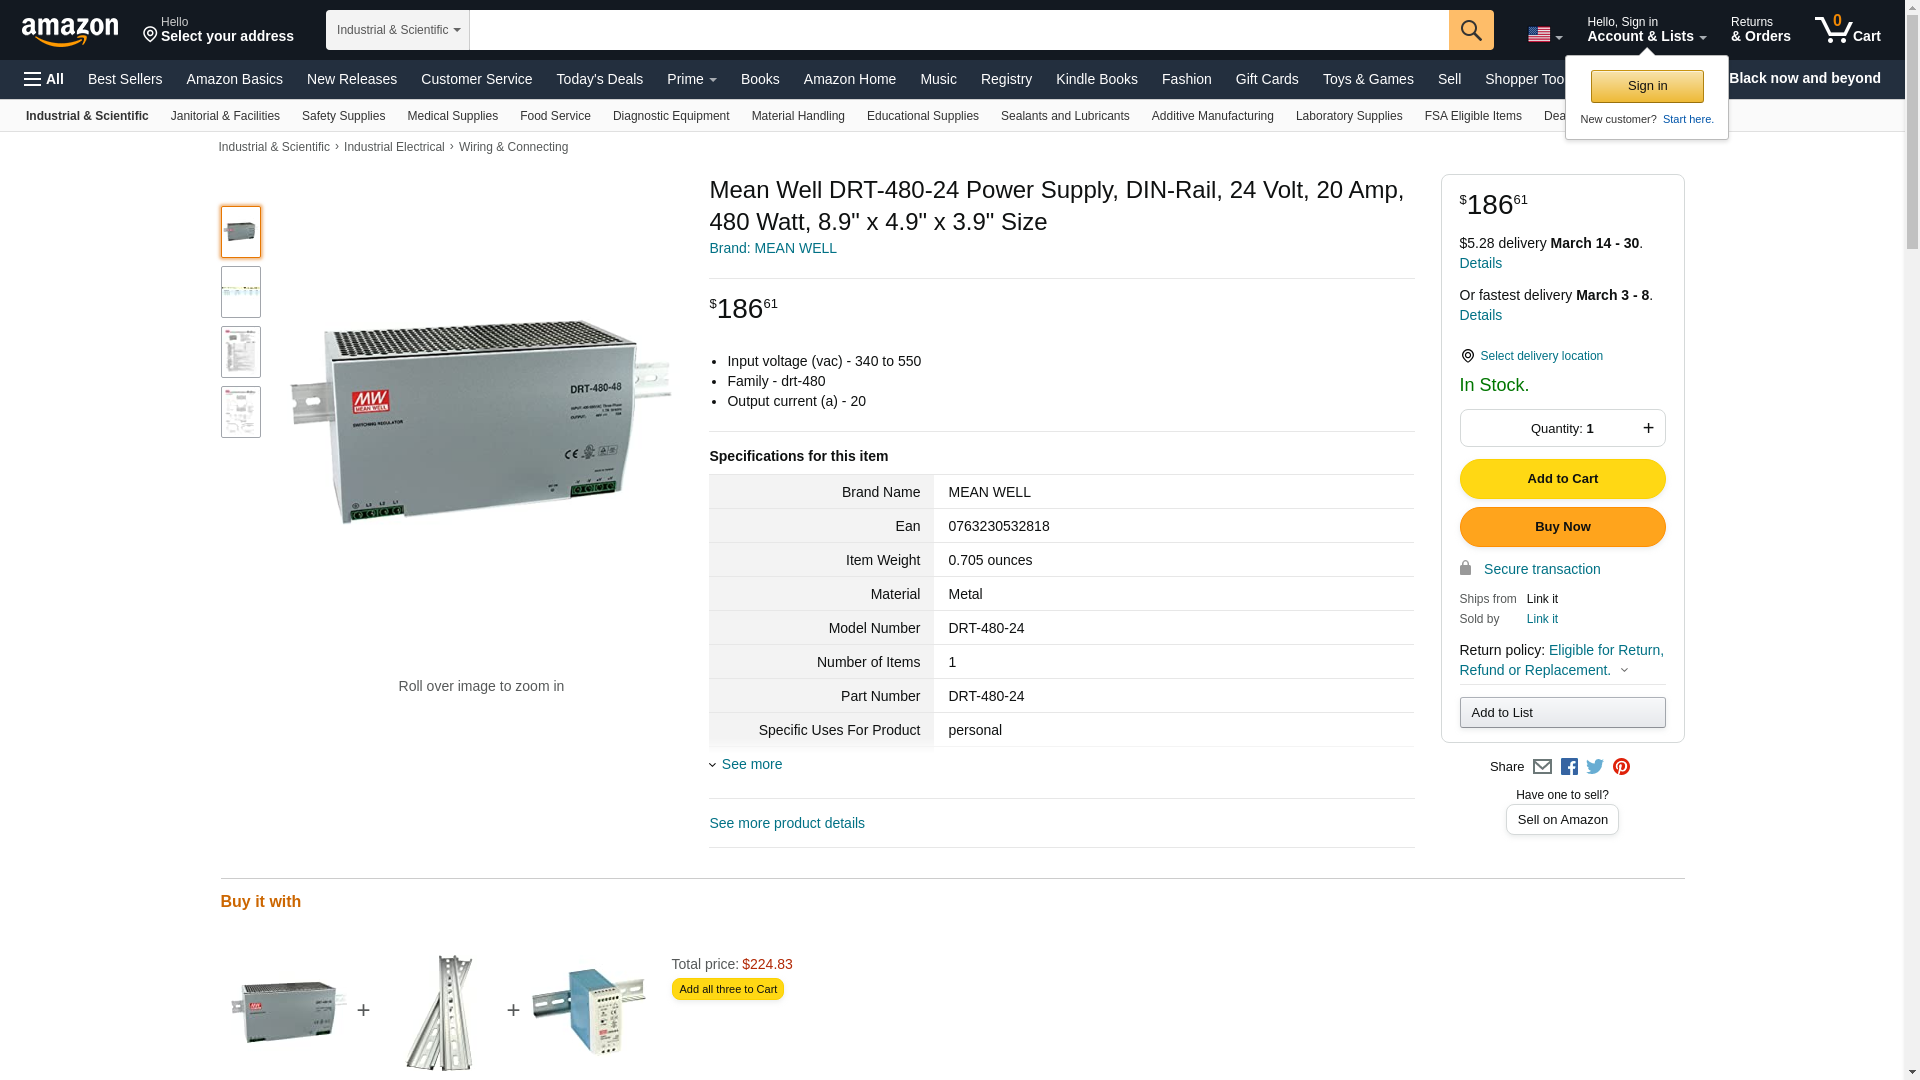
Task: Expand See more specifications
Action: click(x=751, y=764)
